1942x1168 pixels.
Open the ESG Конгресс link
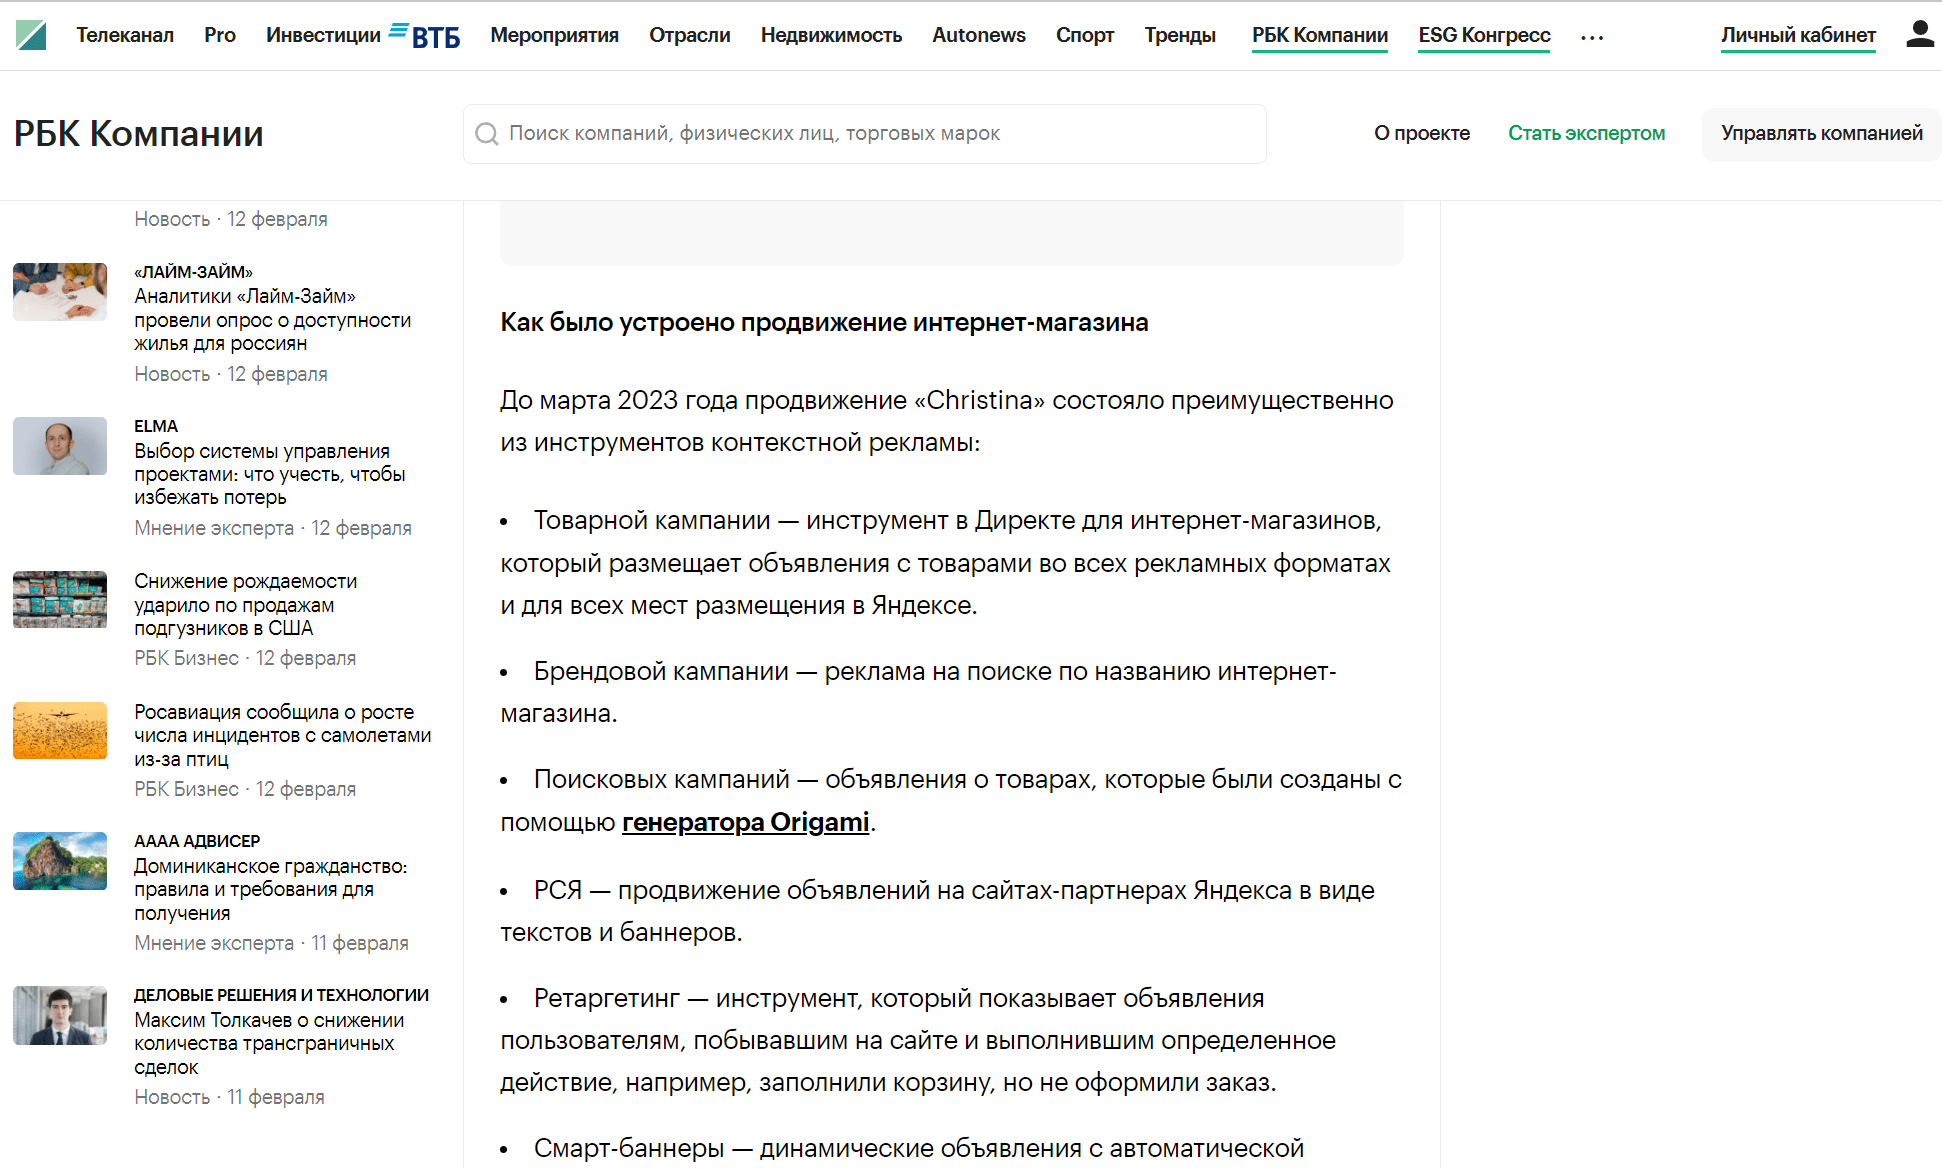[1484, 36]
